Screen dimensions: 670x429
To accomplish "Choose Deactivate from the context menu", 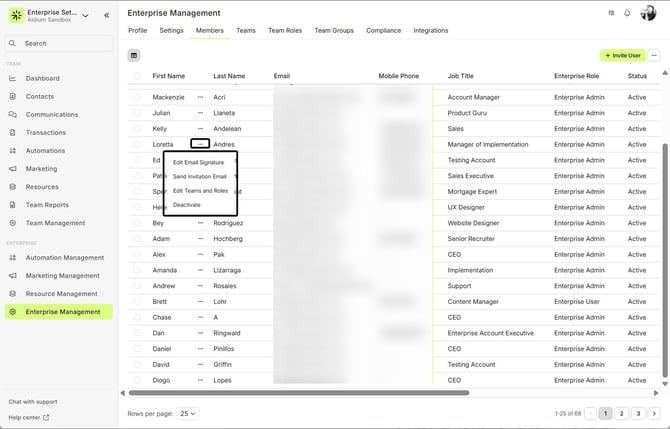I will pos(187,205).
